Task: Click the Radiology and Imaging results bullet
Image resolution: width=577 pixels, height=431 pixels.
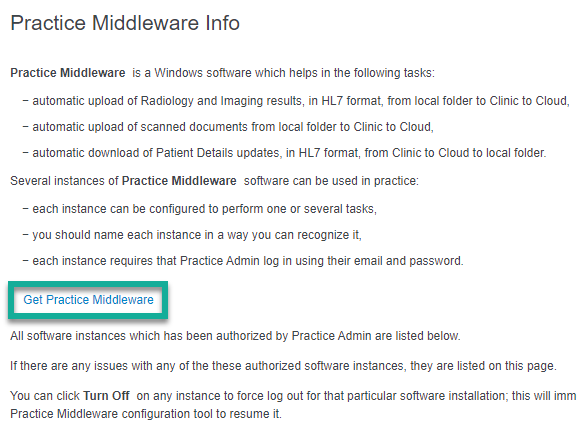Action: [296, 101]
